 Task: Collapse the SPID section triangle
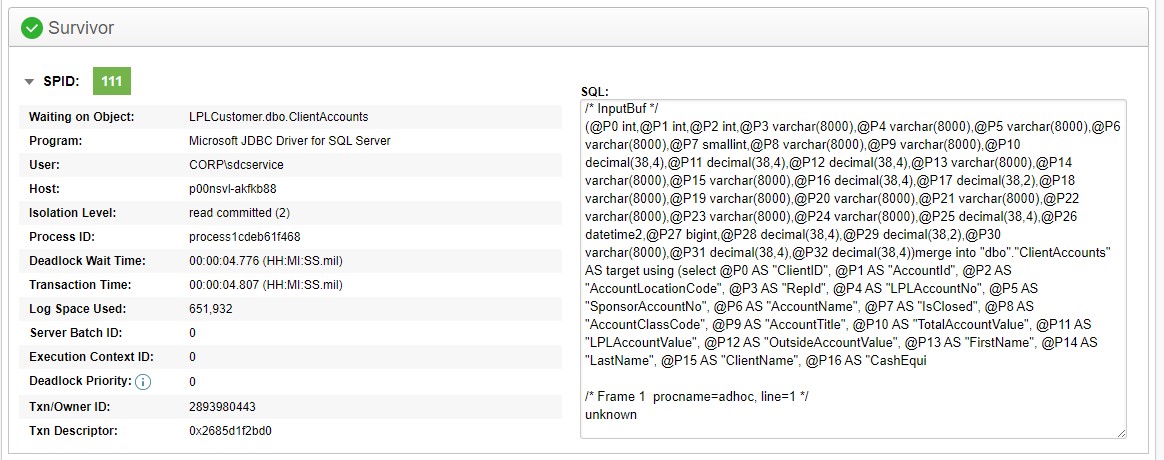(28, 81)
